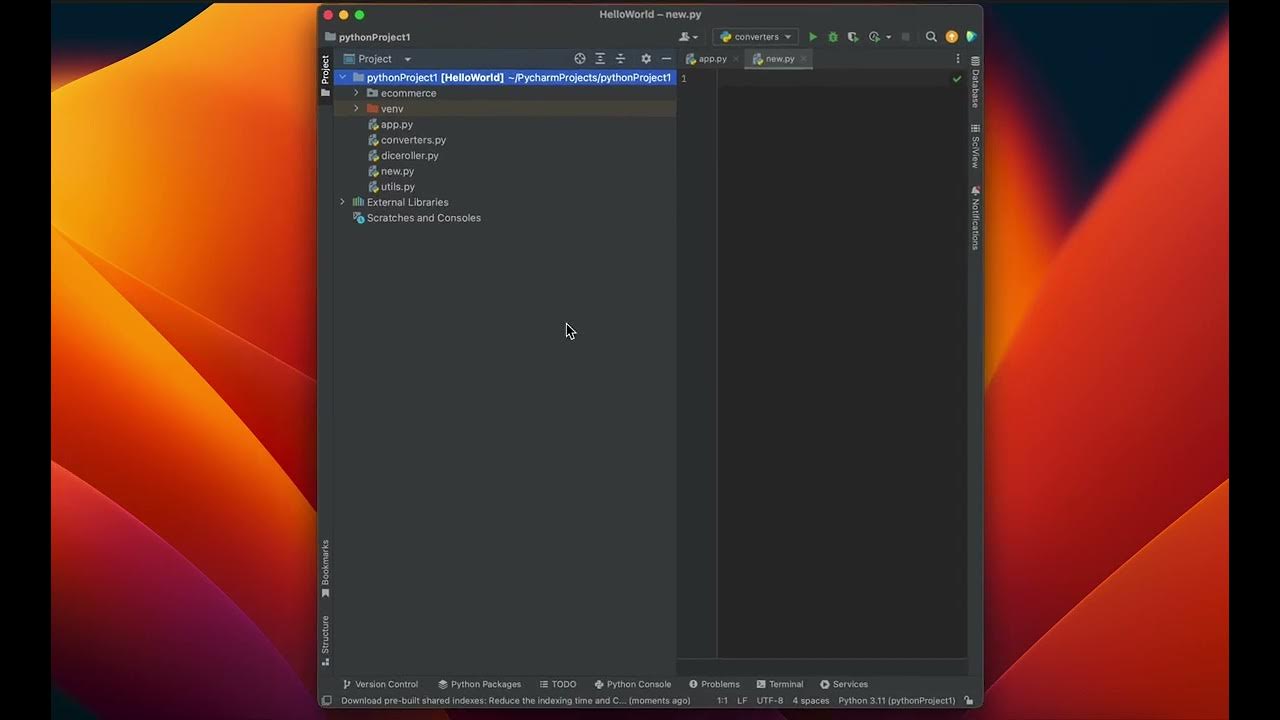The width and height of the screenshot is (1280, 720).
Task: Open the Structure side panel
Action: (x=325, y=640)
